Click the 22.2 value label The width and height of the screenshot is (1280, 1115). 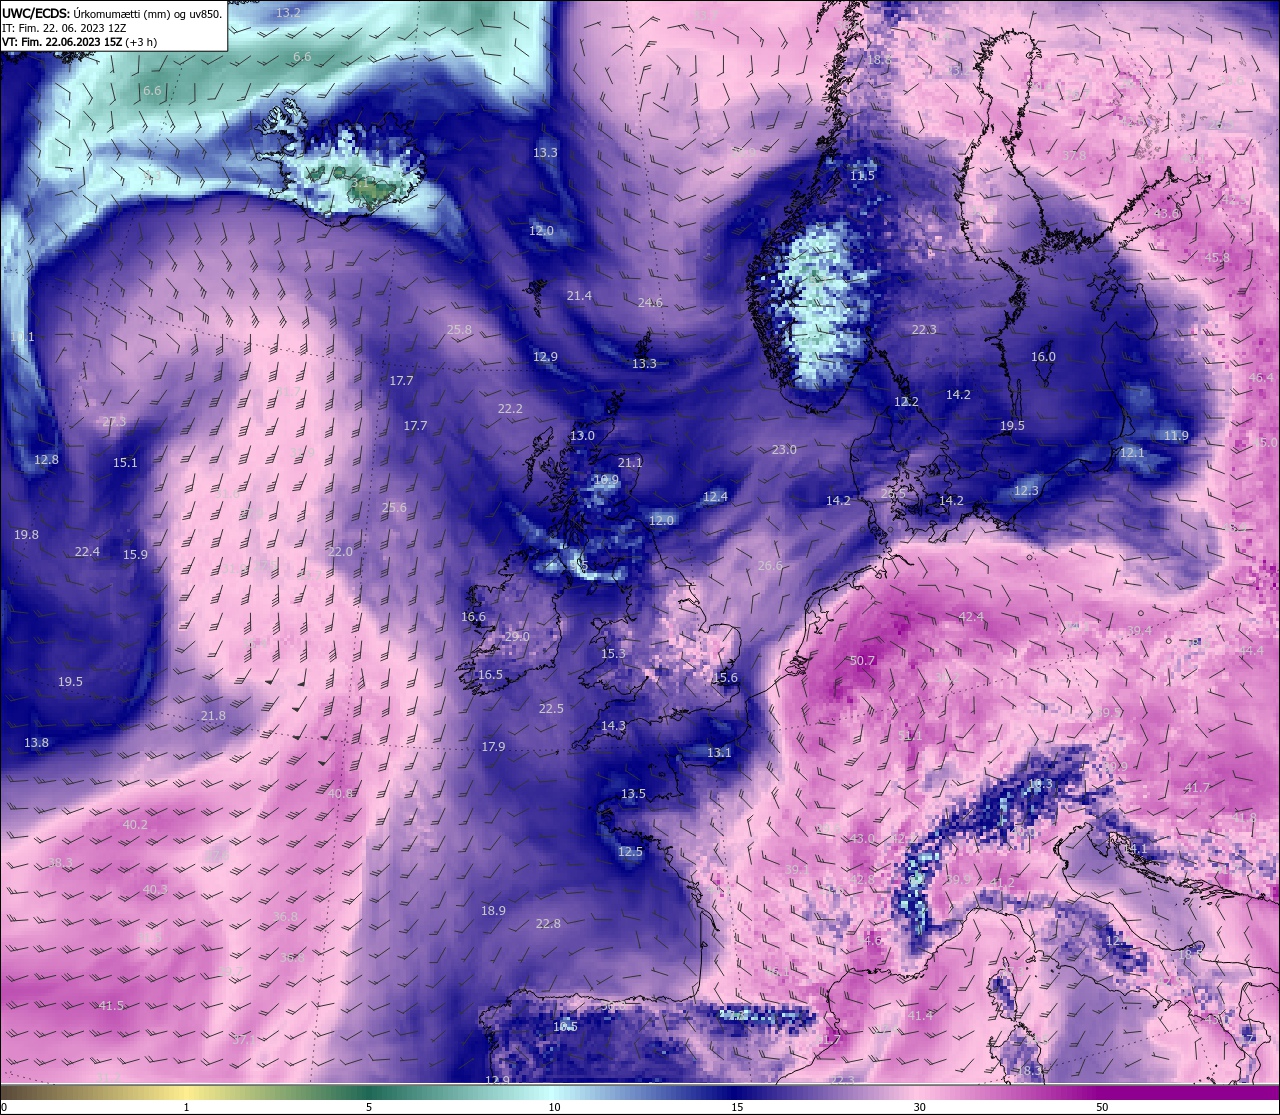(510, 409)
